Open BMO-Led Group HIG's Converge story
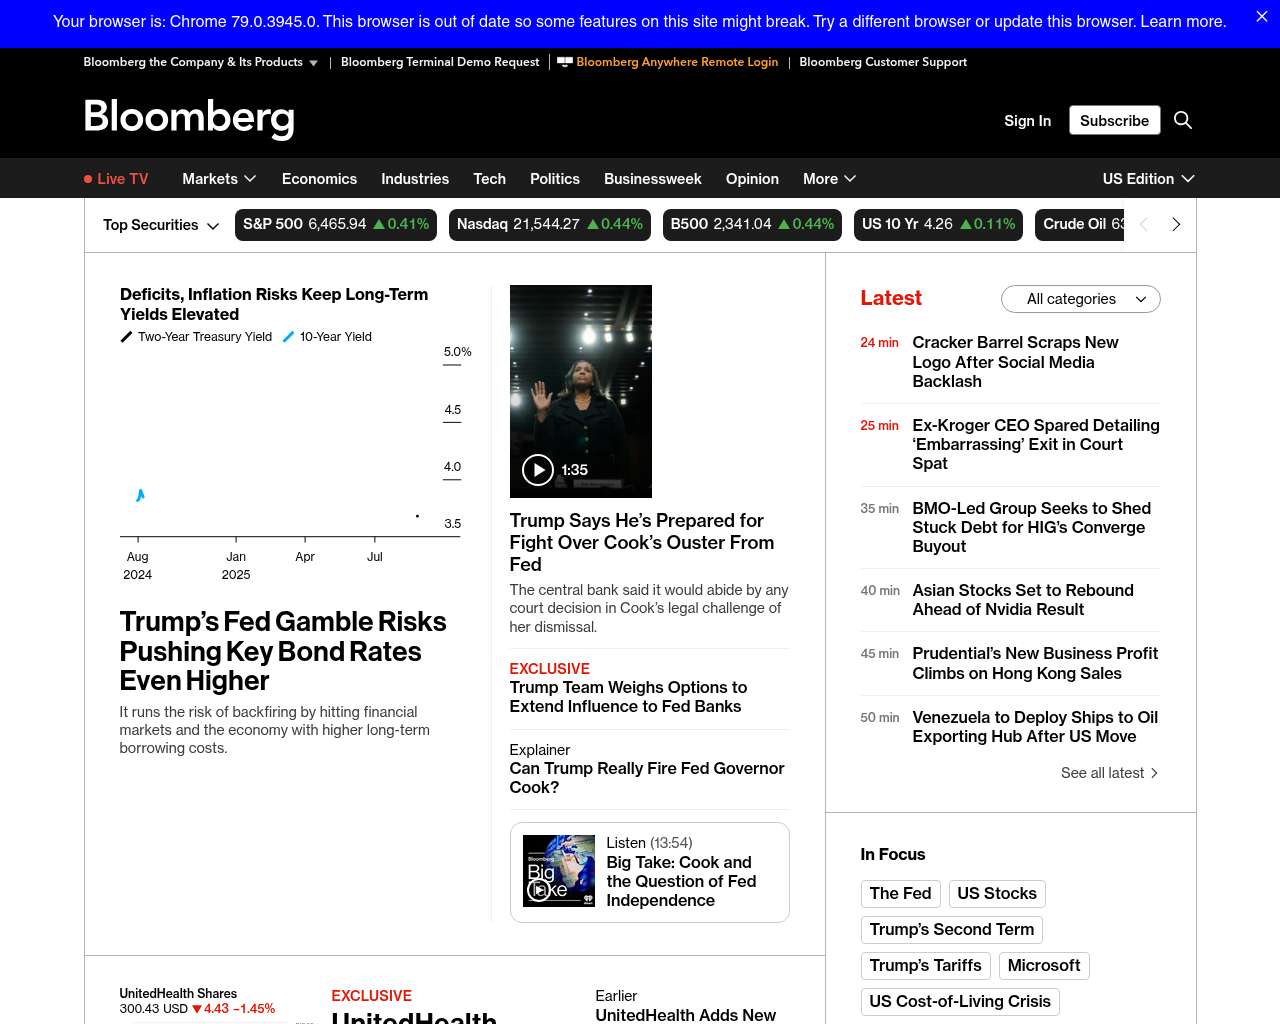 pos(1031,527)
